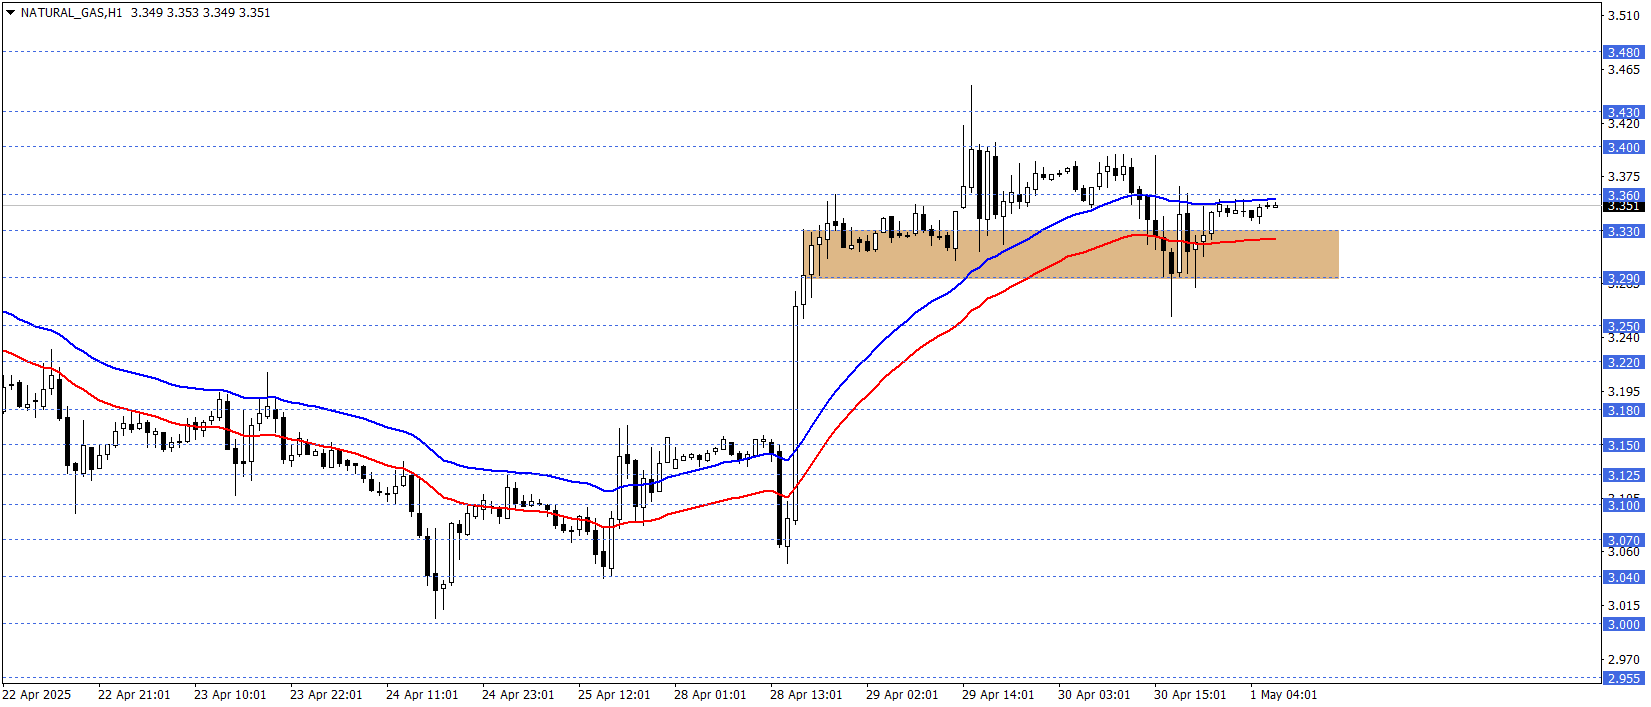Click the 3.330 level price label
Viewport: 1651px width, 707px height.
point(1623,231)
